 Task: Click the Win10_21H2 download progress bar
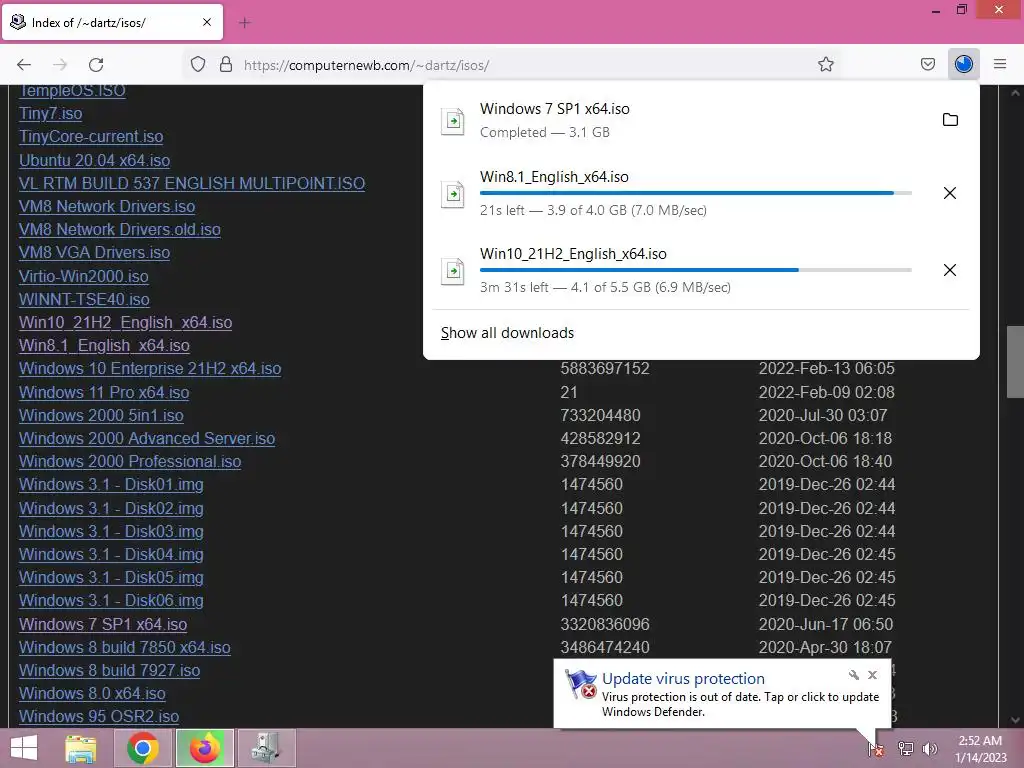tap(696, 270)
